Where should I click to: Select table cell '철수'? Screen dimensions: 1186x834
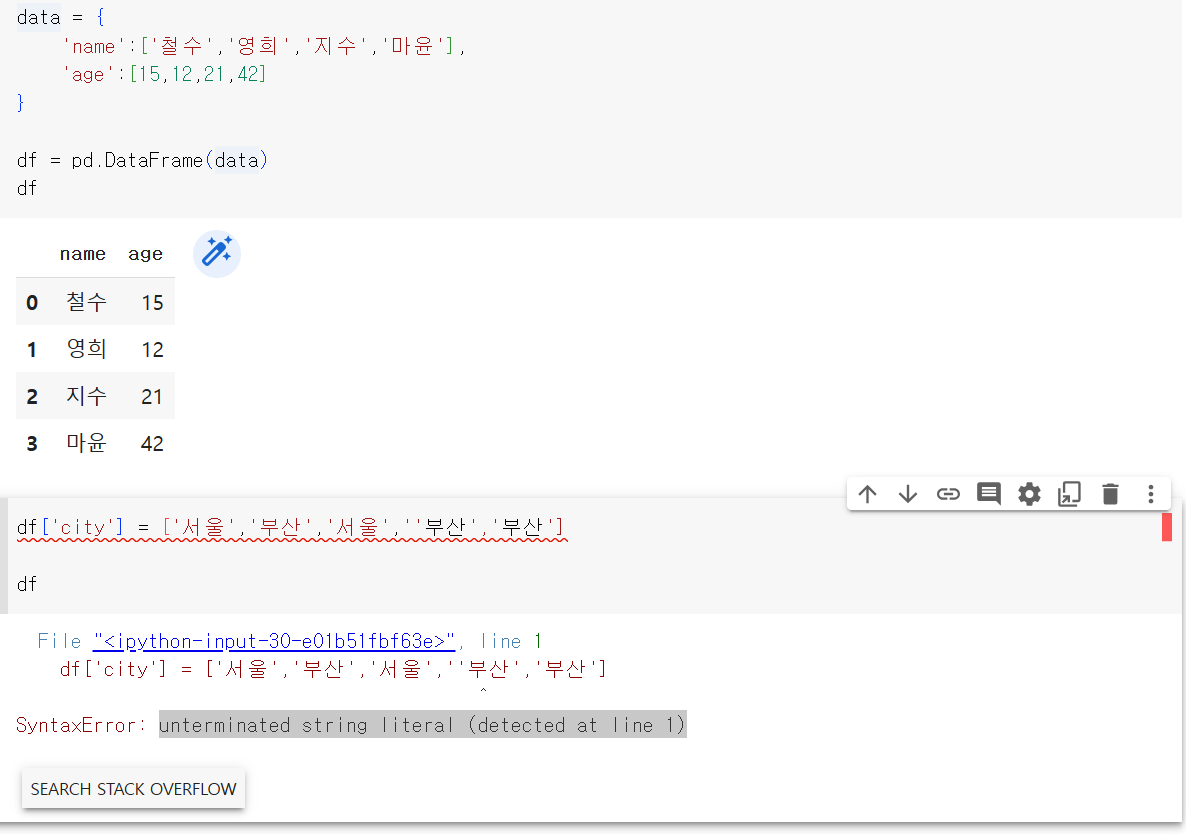pos(86,302)
